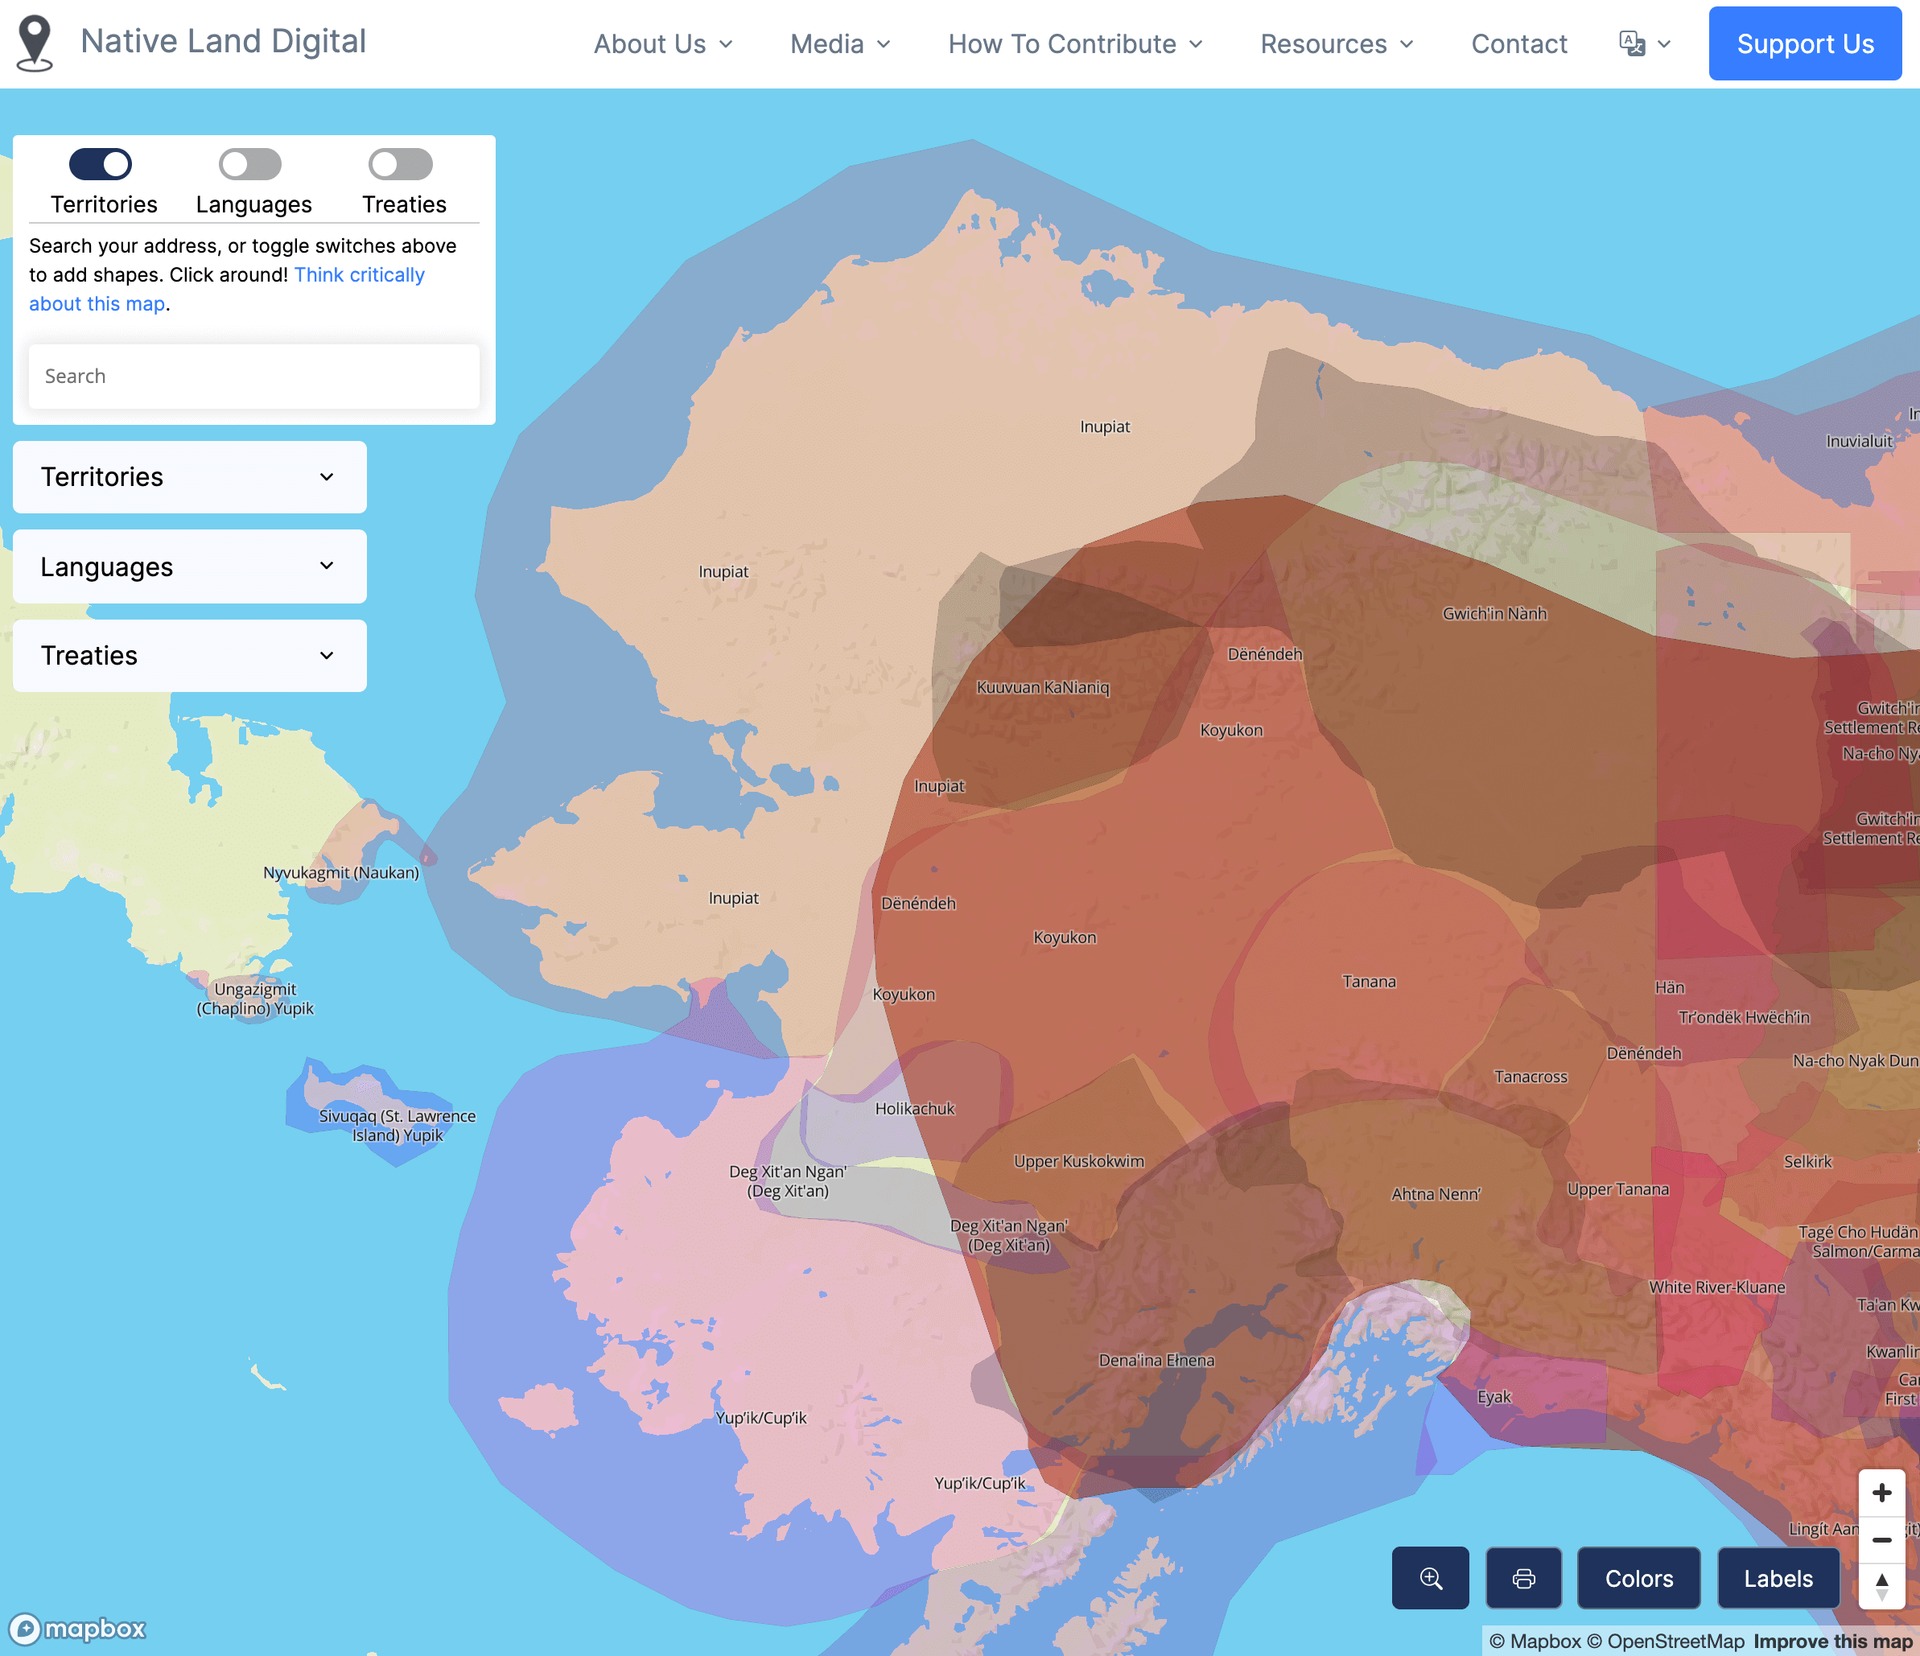Expand the Territories dropdown list
The height and width of the screenshot is (1656, 1920).
click(x=189, y=477)
